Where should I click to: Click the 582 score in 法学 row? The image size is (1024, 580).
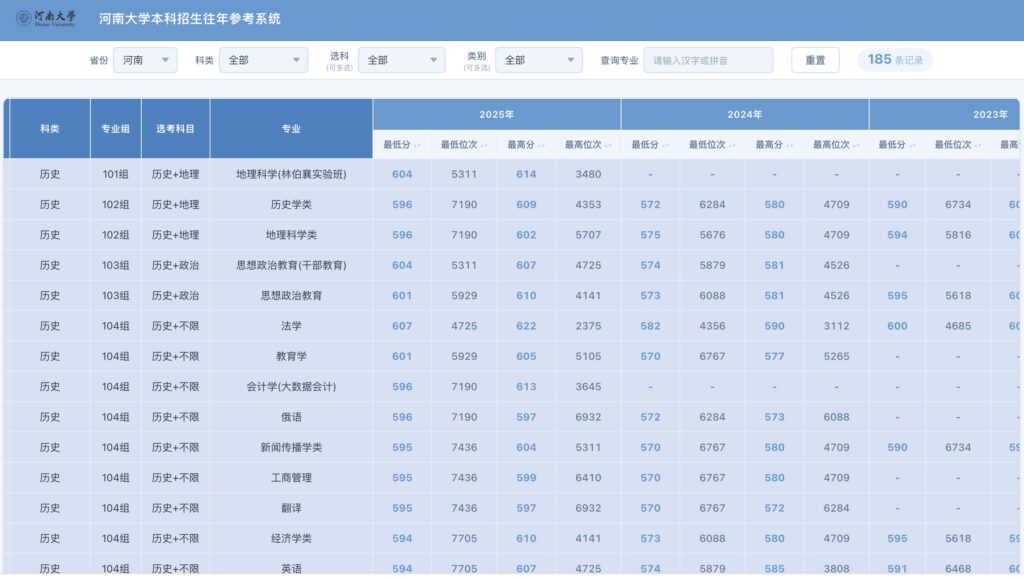[650, 326]
